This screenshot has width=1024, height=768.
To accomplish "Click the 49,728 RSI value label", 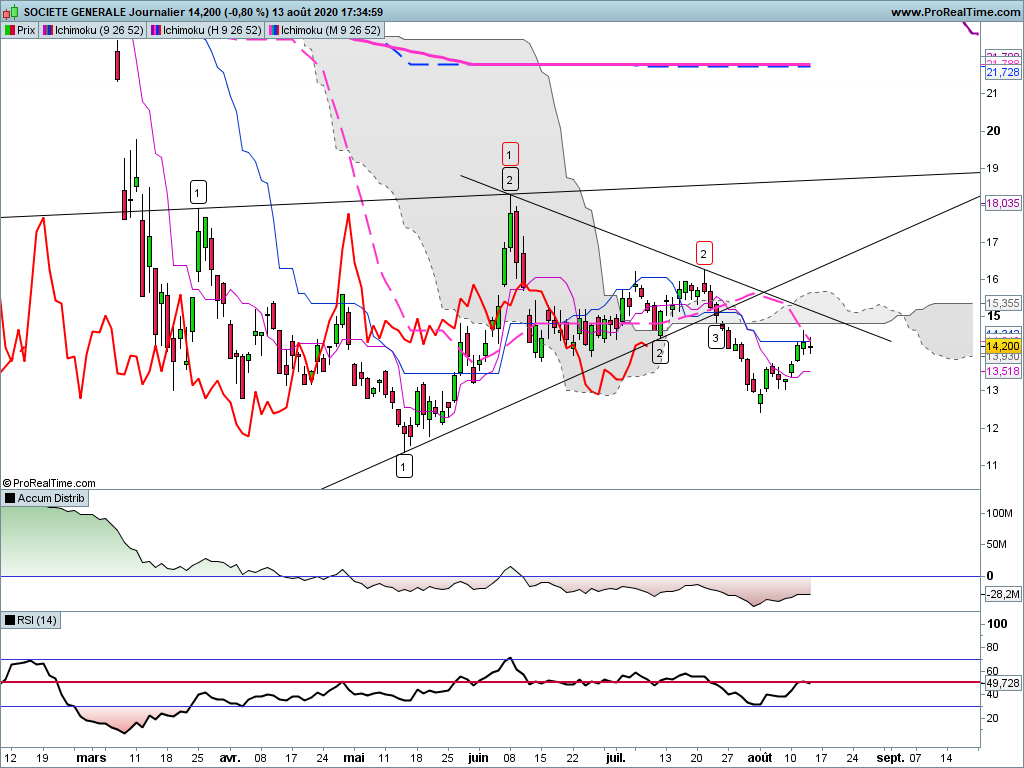I will 1002,683.
